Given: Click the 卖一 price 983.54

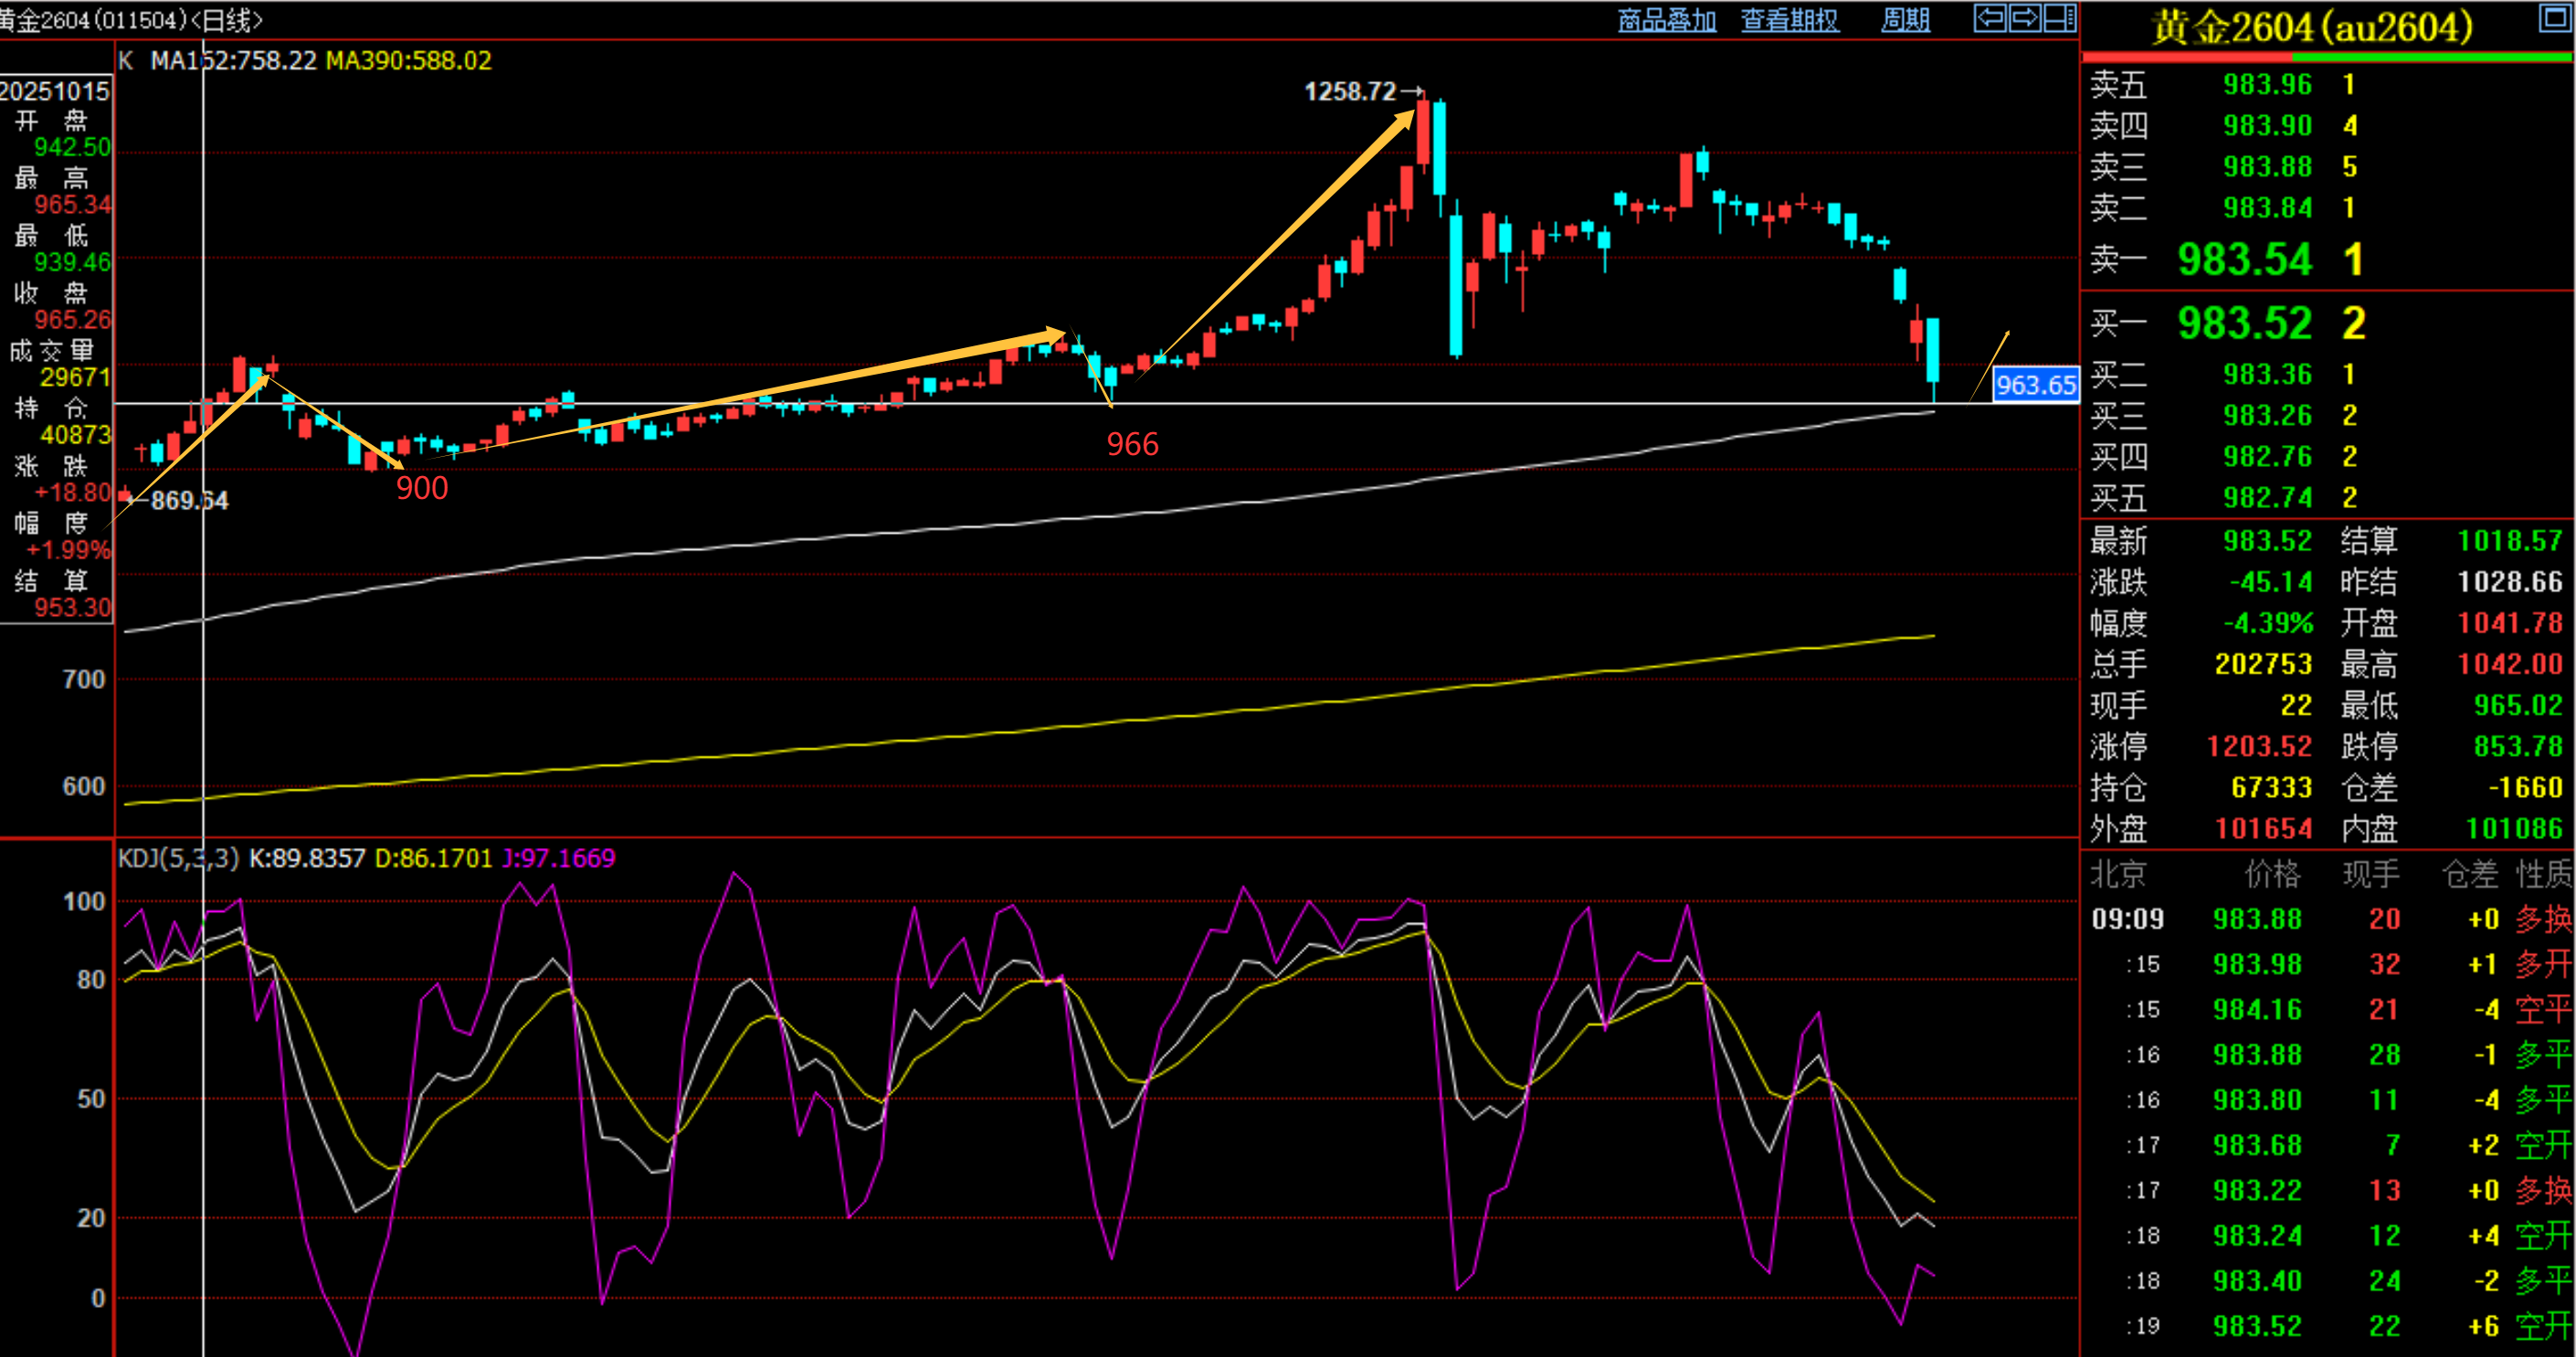Looking at the screenshot, I should coord(2245,259).
